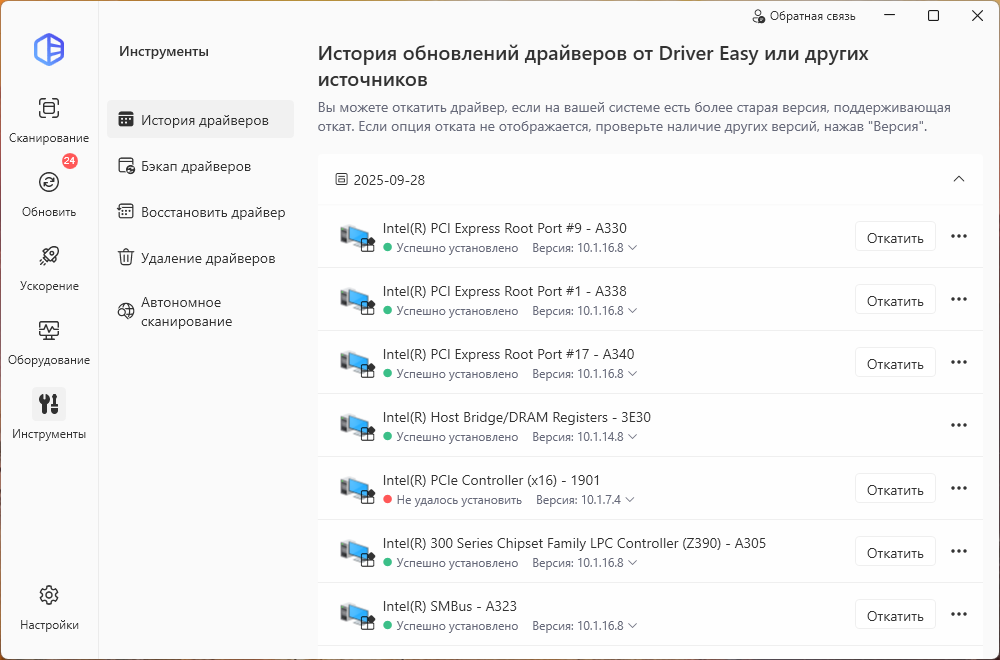Open the Ускорение rocket icon
Image resolution: width=1000 pixels, height=660 pixels.
48,257
